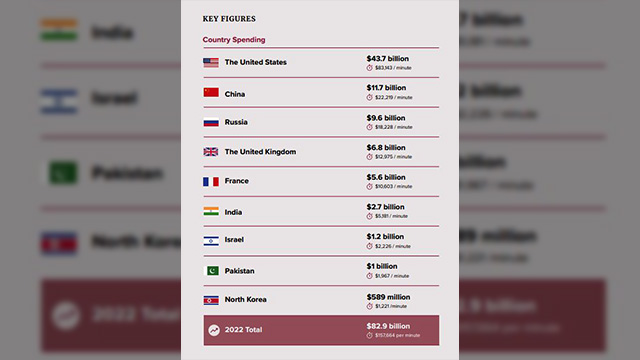Click The United Kingdom label

(x=260, y=152)
